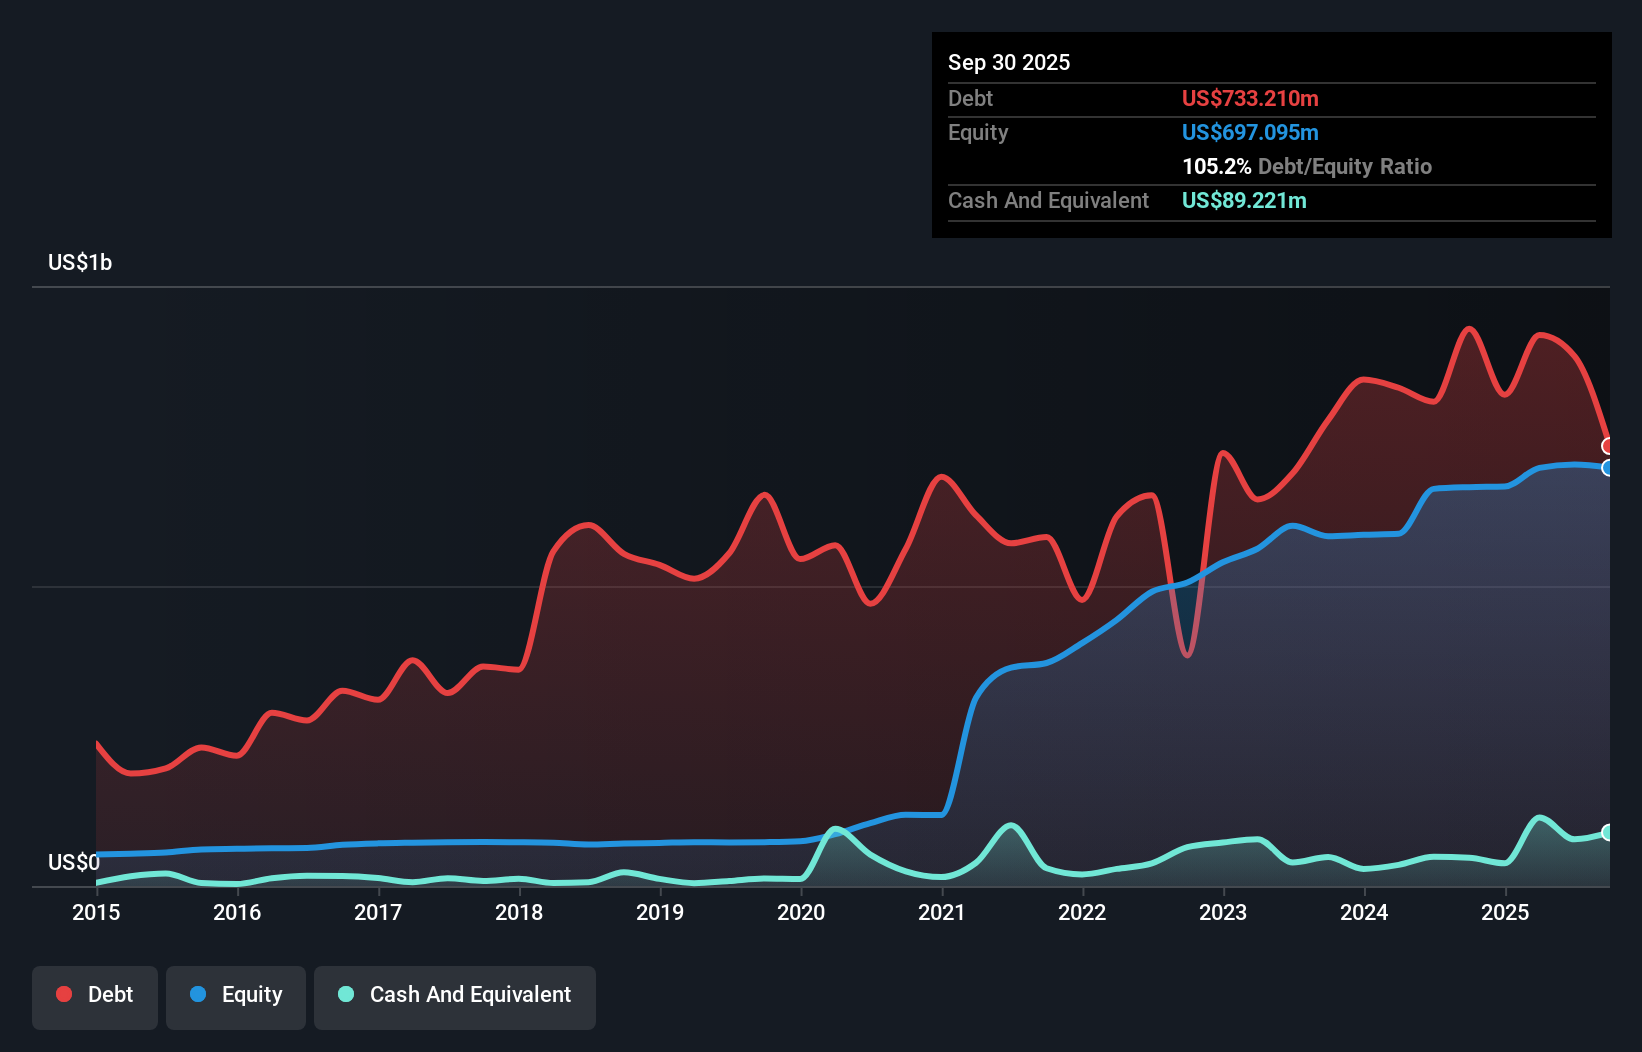Expand the Debt/Equity Ratio row
The height and width of the screenshot is (1052, 1642).
1306,166
